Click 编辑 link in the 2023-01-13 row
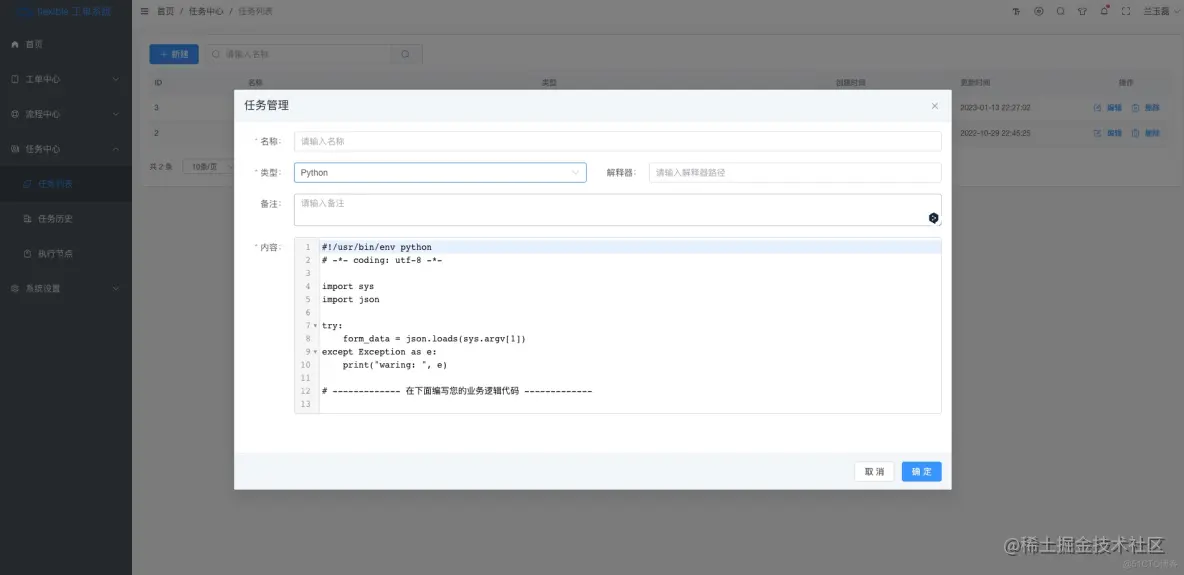The image size is (1184, 575). [x=1114, y=108]
